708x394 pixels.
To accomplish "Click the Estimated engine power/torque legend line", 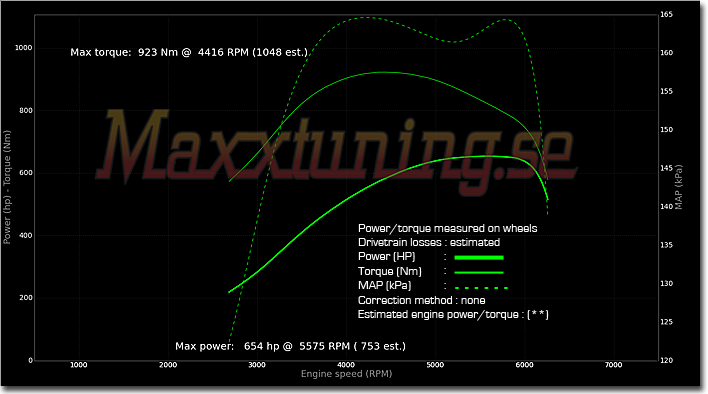I will click(x=453, y=315).
